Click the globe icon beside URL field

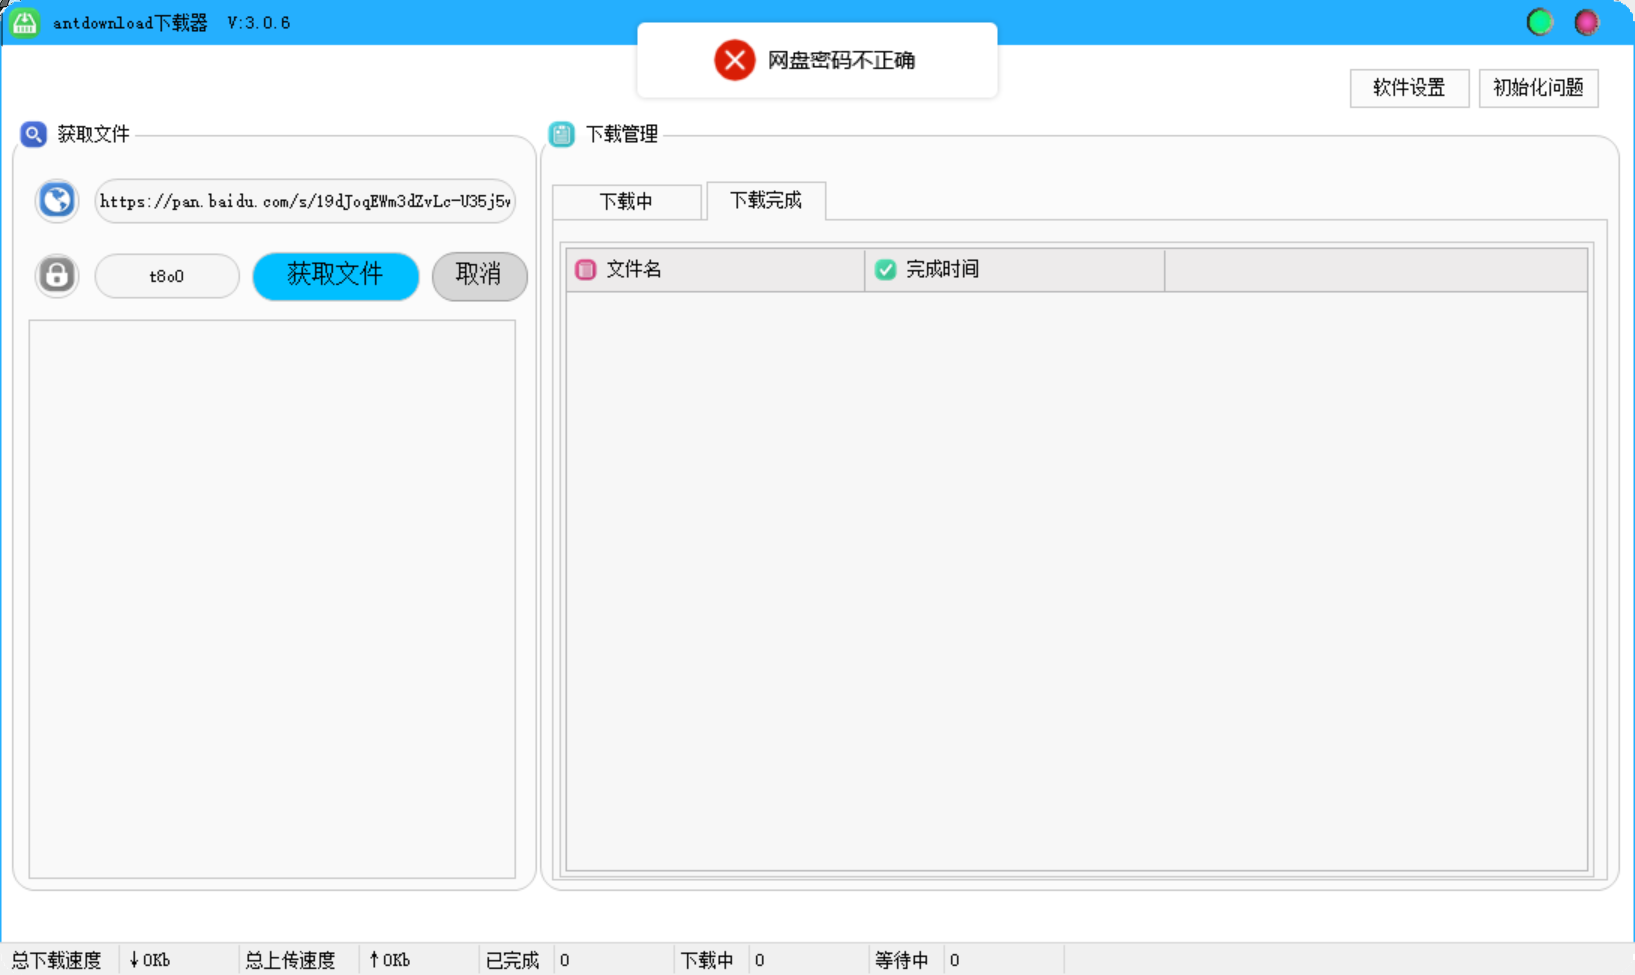(x=57, y=201)
